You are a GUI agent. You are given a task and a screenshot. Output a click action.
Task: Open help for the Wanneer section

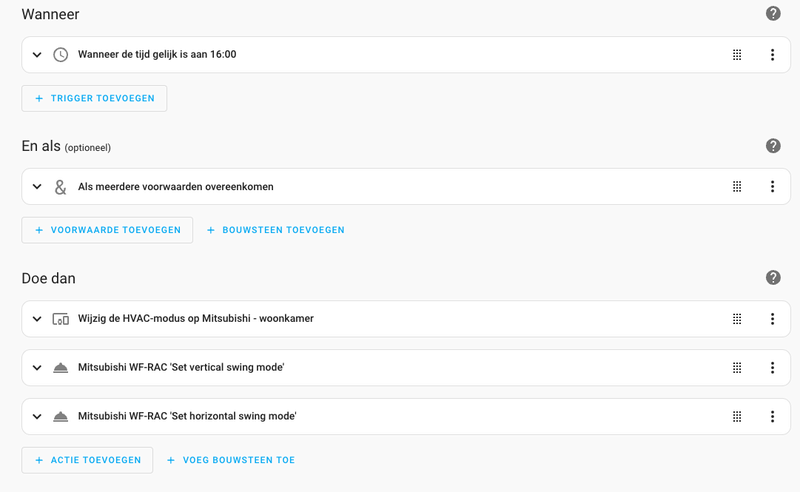tap(773, 14)
